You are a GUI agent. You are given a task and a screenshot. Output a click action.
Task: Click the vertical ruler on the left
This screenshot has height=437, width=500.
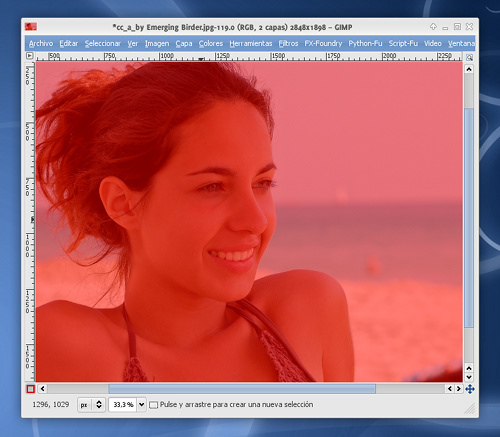30,221
